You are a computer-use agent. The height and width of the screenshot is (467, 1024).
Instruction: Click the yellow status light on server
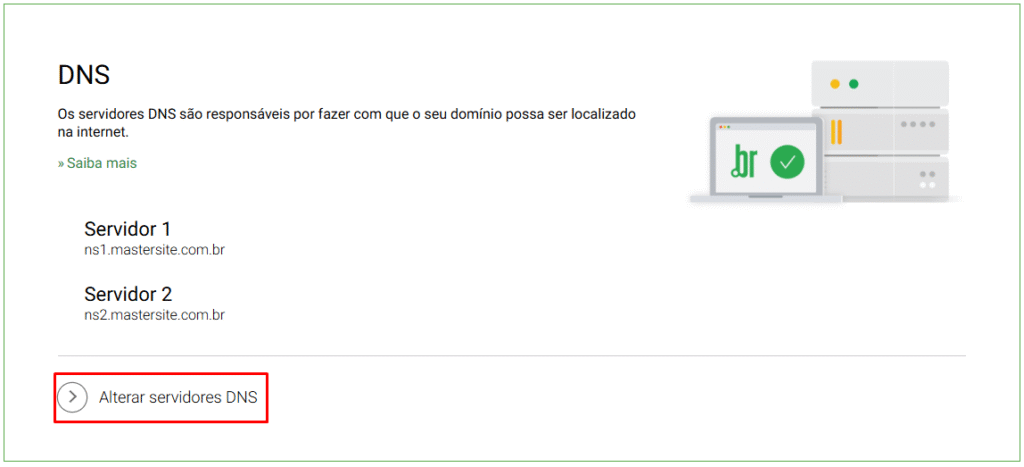click(834, 84)
